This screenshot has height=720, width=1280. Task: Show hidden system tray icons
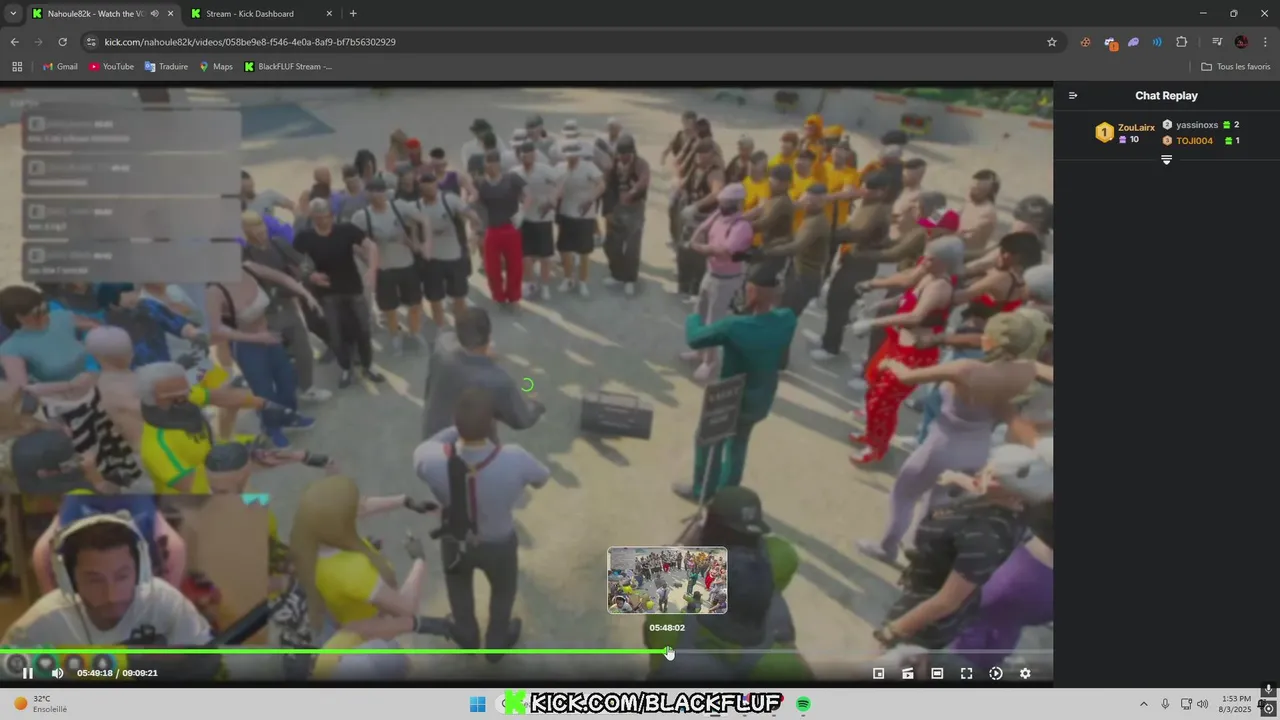tap(1144, 704)
